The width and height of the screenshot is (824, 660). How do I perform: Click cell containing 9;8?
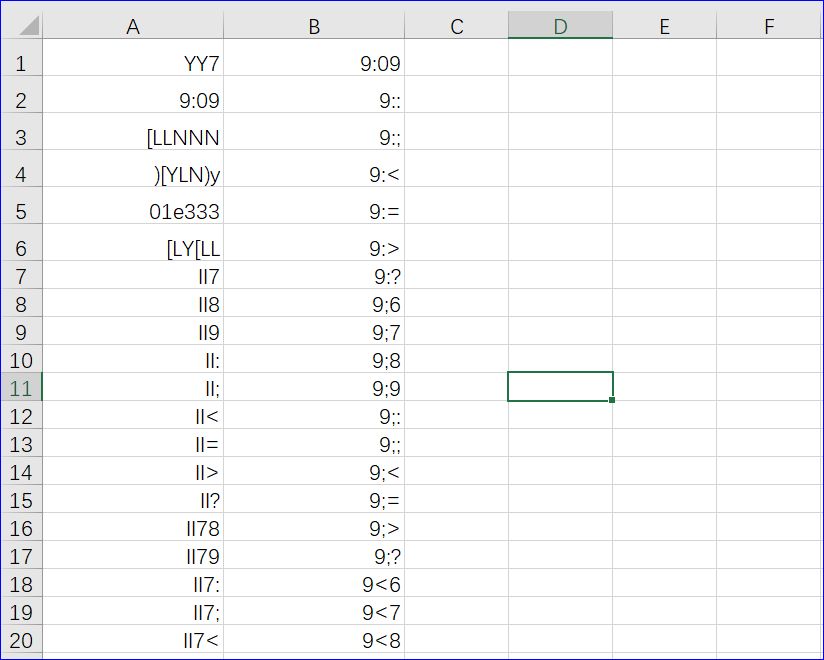(314, 360)
